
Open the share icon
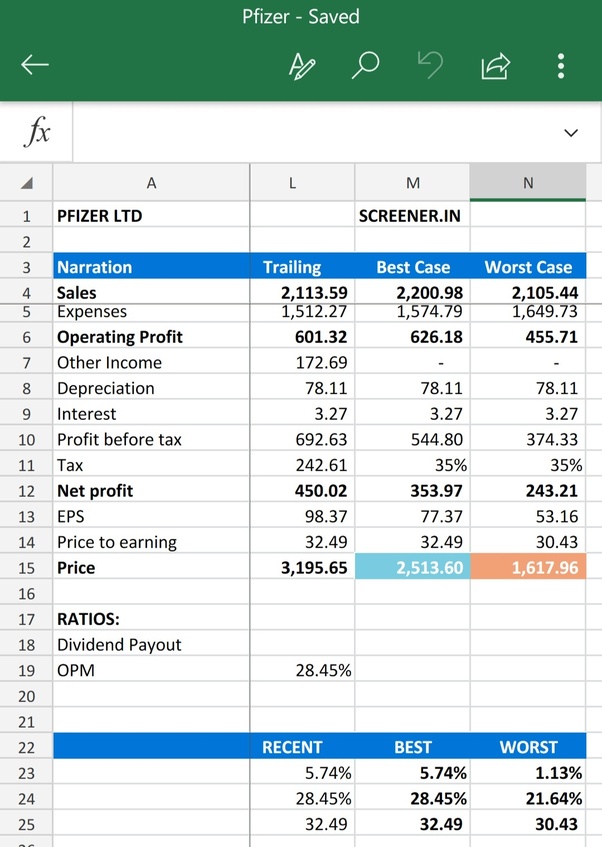[496, 66]
